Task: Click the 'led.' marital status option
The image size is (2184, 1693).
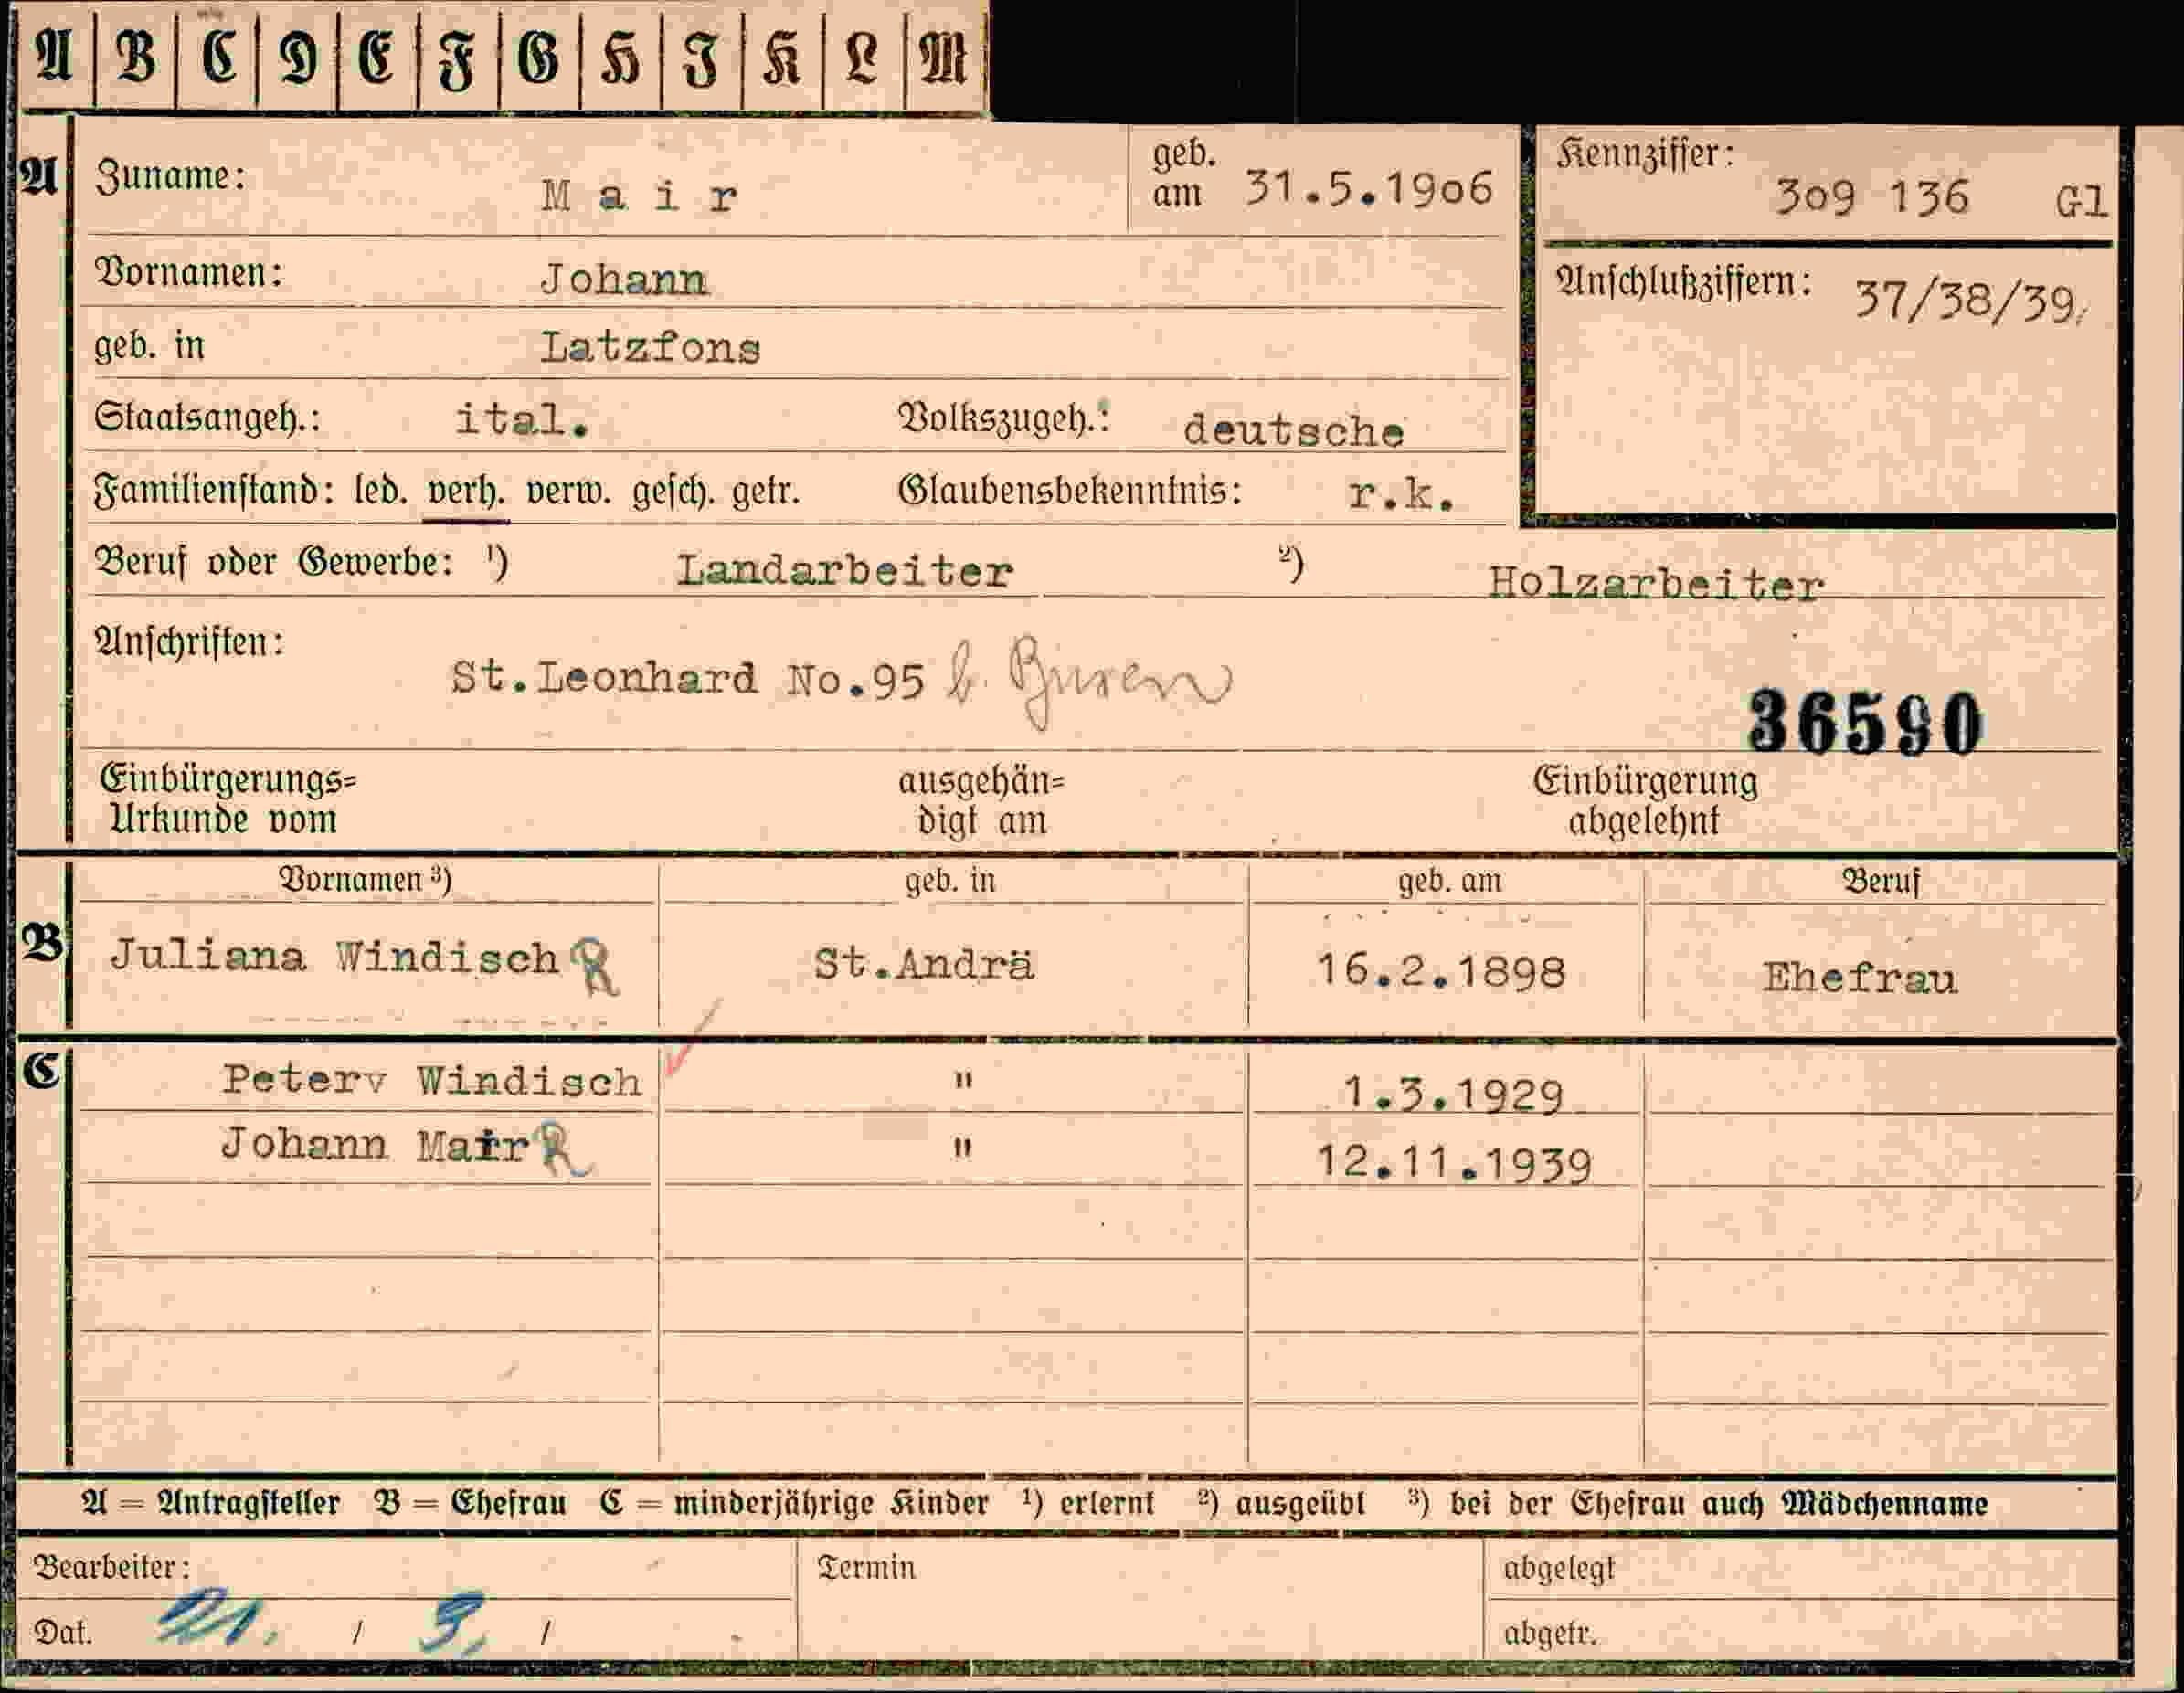Action: (381, 491)
